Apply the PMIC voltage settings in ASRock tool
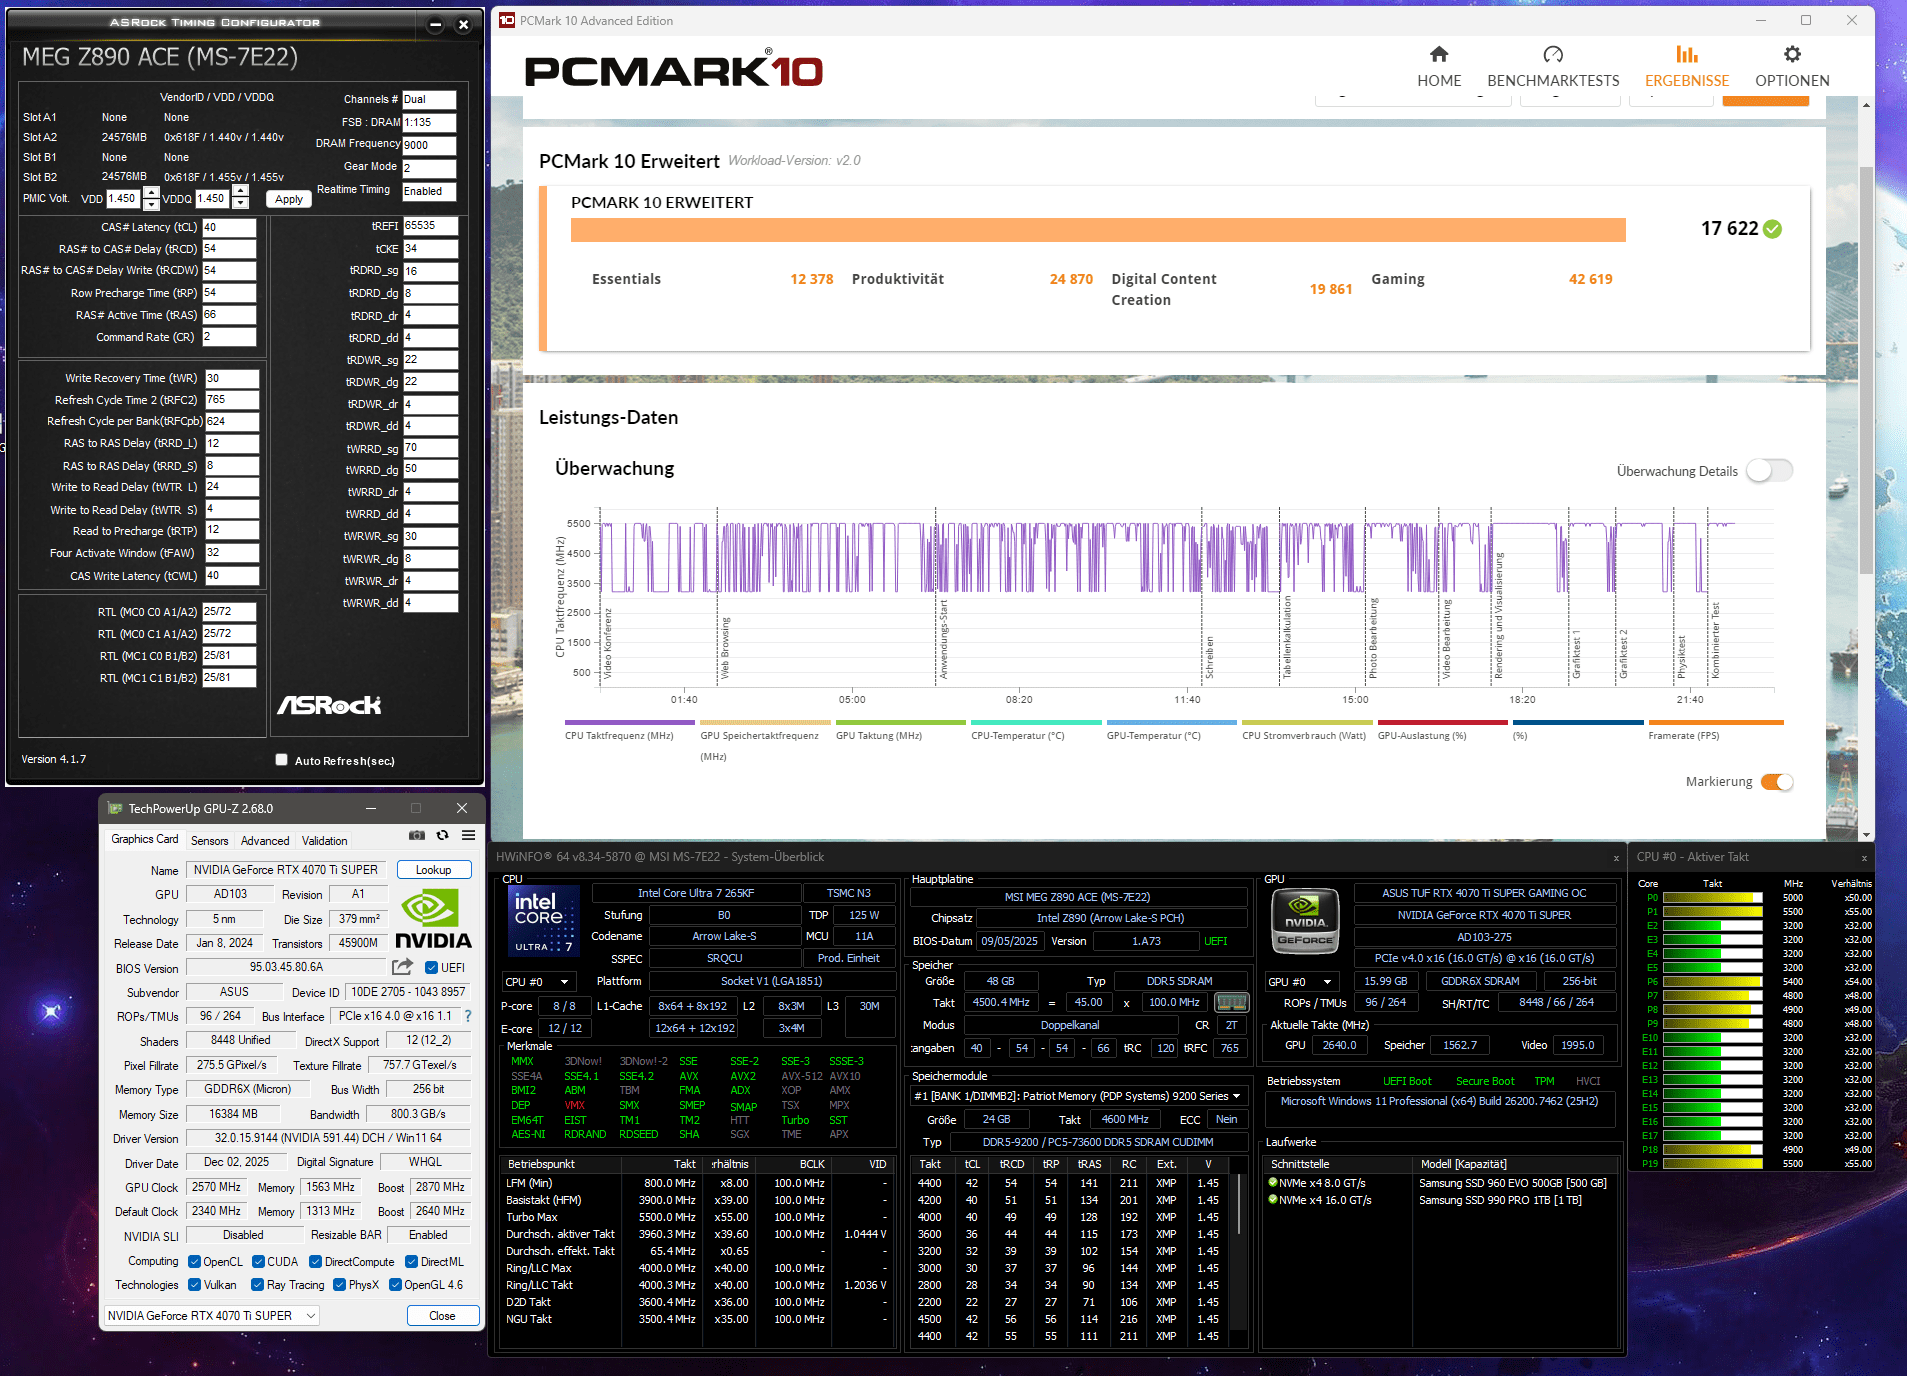The image size is (1907, 1376). (287, 199)
